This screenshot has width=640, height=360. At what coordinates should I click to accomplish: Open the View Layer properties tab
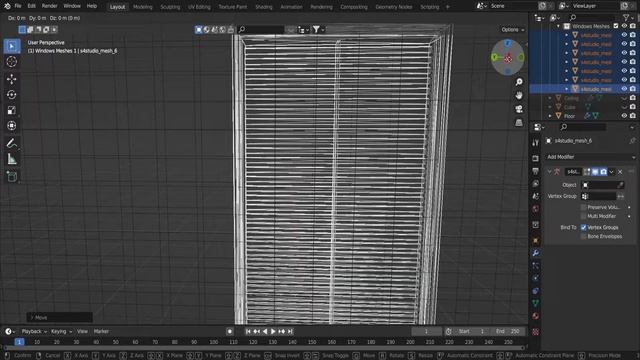pos(536,184)
